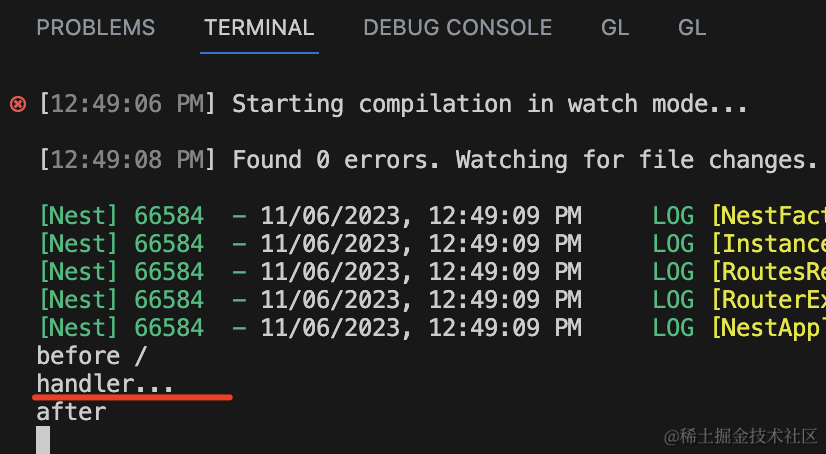Click the 'handler...' output line
826x454 pixels.
coord(105,384)
